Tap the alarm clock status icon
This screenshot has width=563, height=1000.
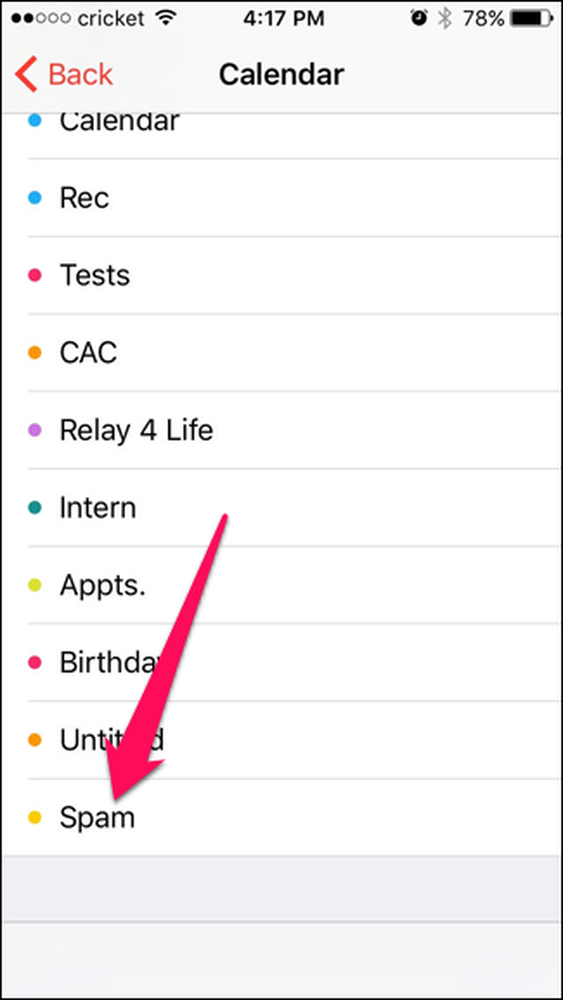(x=418, y=19)
